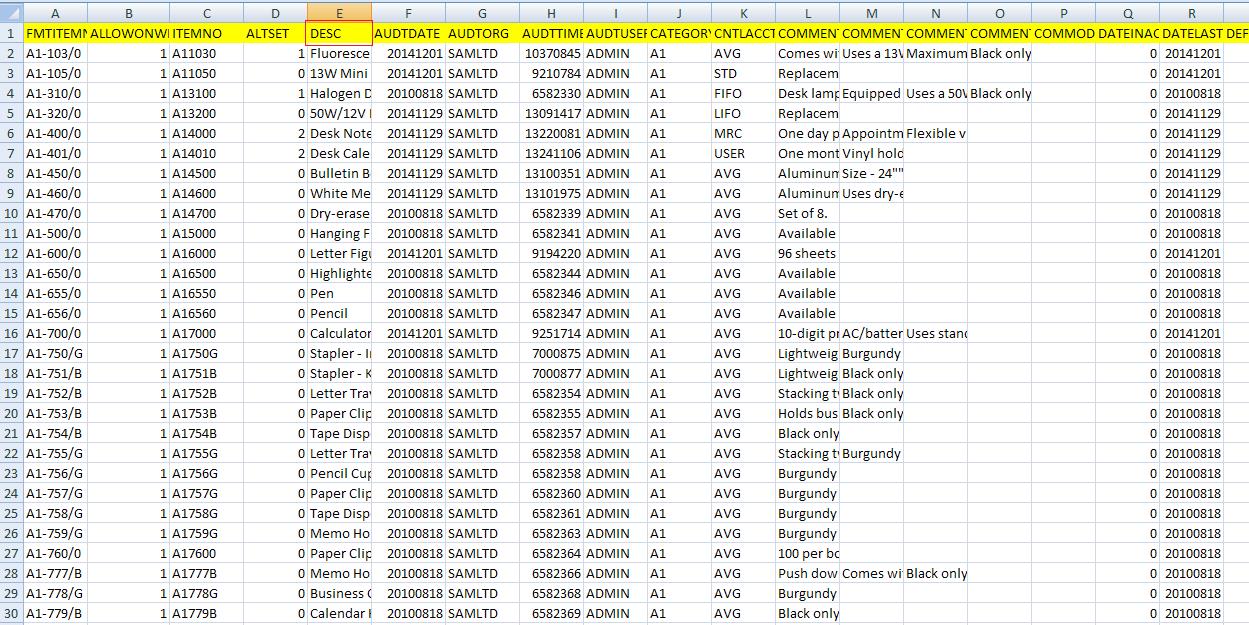Click the 'Pencil' description cell
Image resolution: width=1249 pixels, height=625 pixels.
[x=339, y=313]
